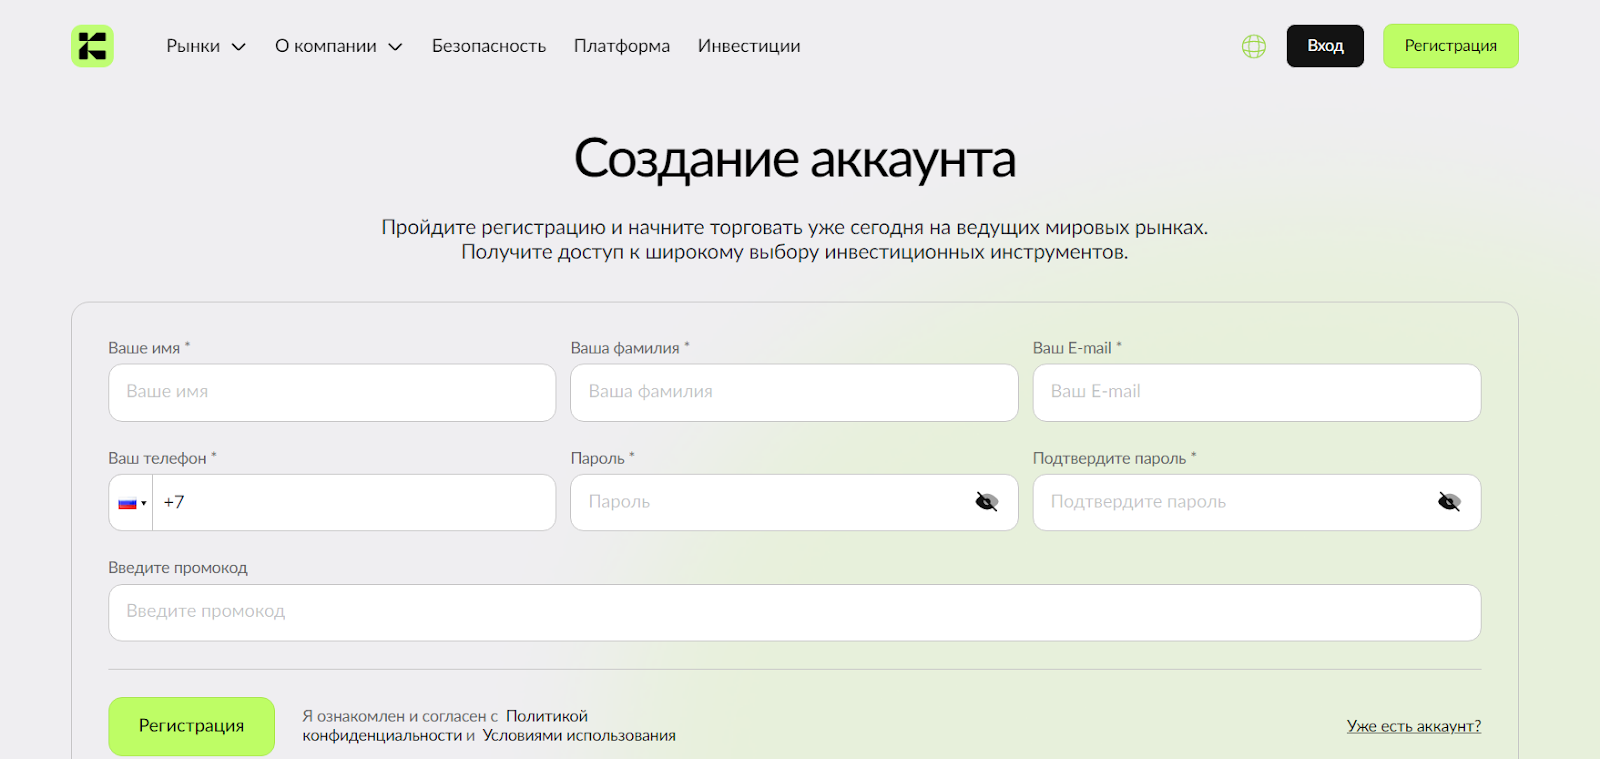Open Политикой конфиденциальности link
This screenshot has width=1600, height=759.
(x=445, y=726)
